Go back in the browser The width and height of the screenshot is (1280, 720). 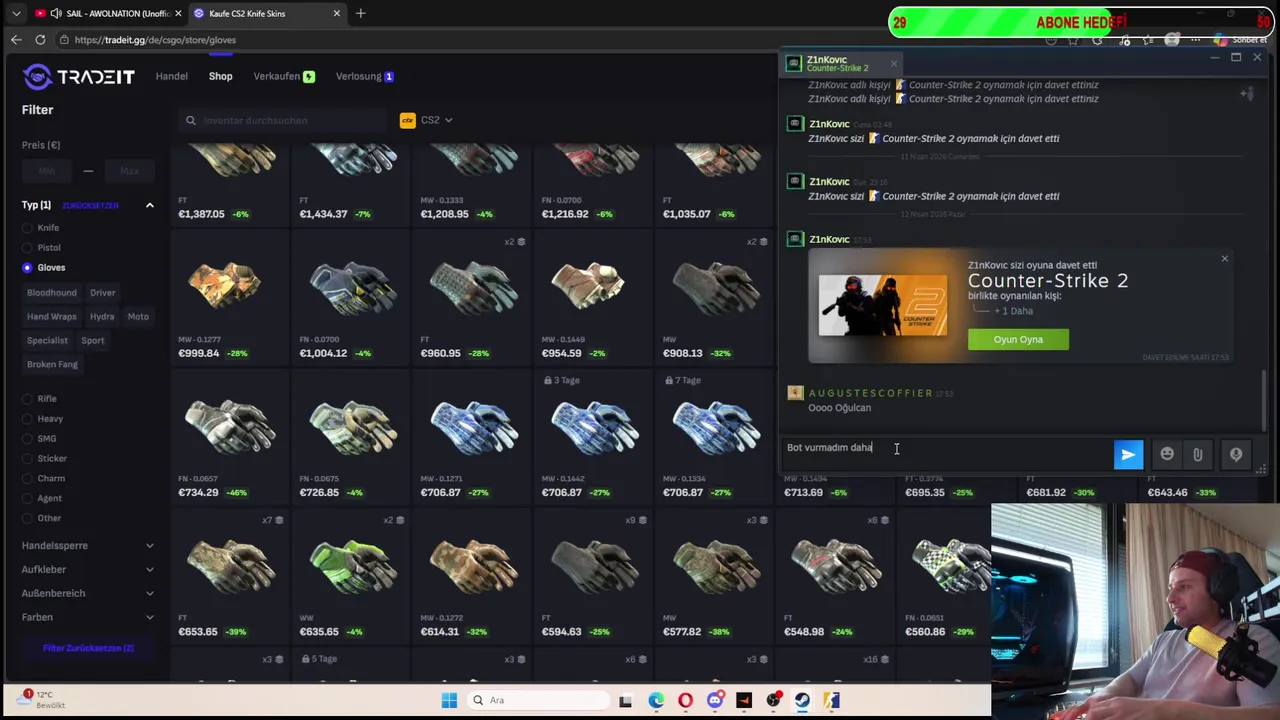(x=16, y=40)
